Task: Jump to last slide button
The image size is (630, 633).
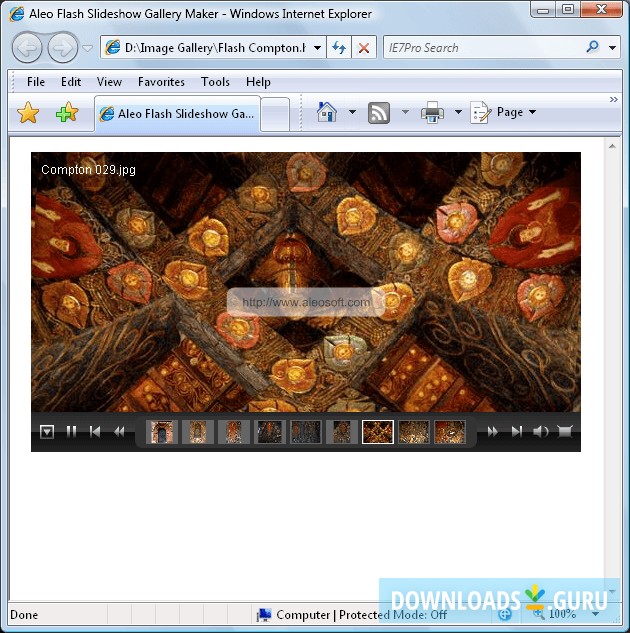Action: 517,432
